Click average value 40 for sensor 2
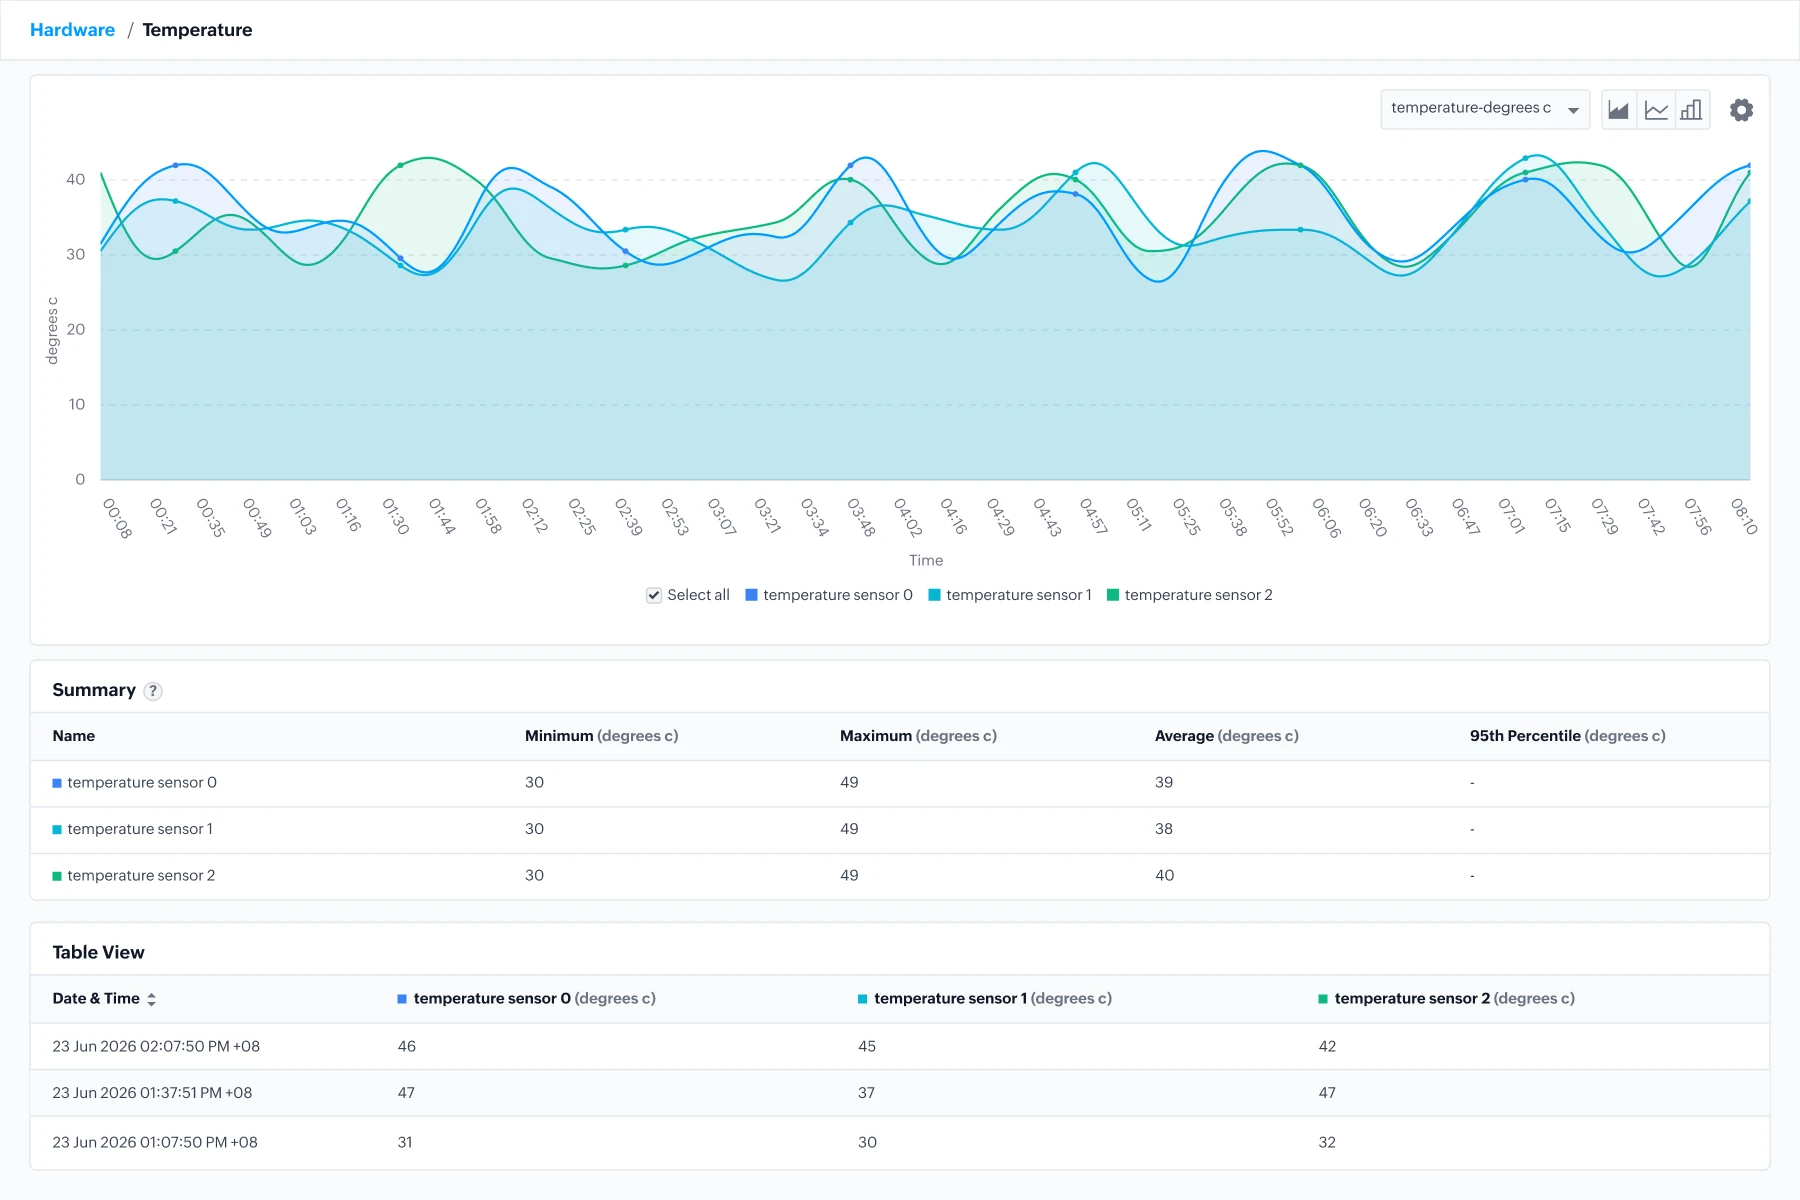Viewport: 1800px width, 1200px height. click(1165, 876)
